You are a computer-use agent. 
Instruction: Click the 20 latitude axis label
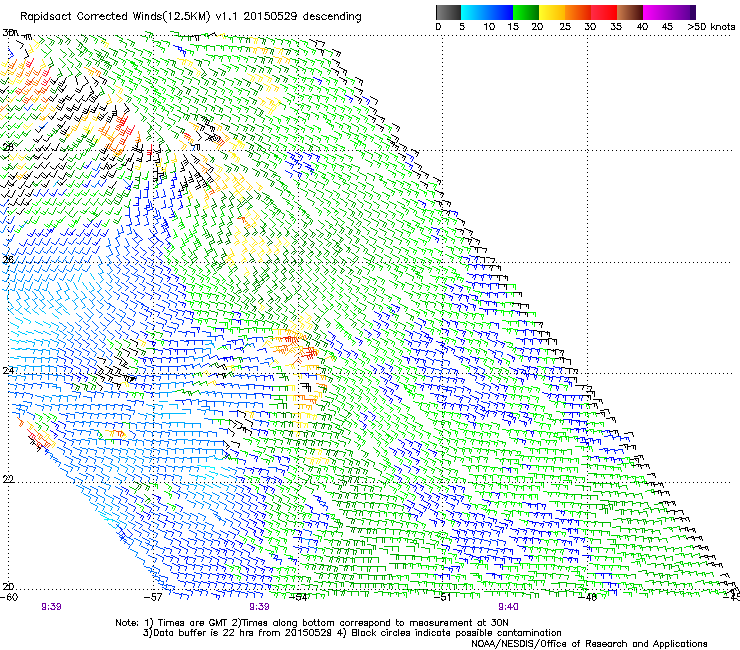tap(8, 587)
